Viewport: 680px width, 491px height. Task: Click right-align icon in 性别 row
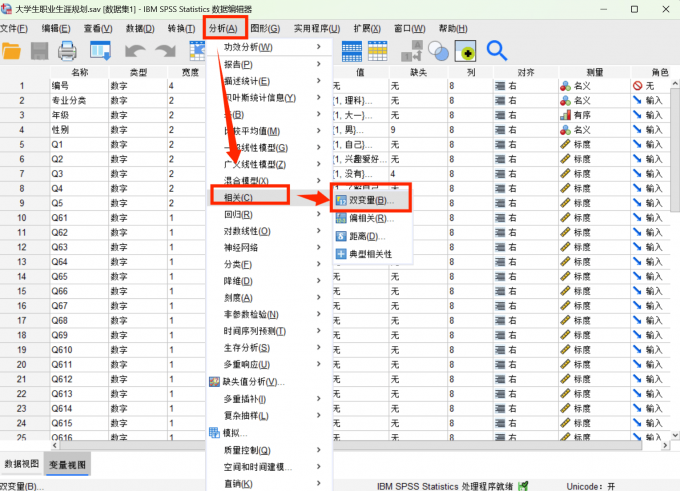point(500,130)
